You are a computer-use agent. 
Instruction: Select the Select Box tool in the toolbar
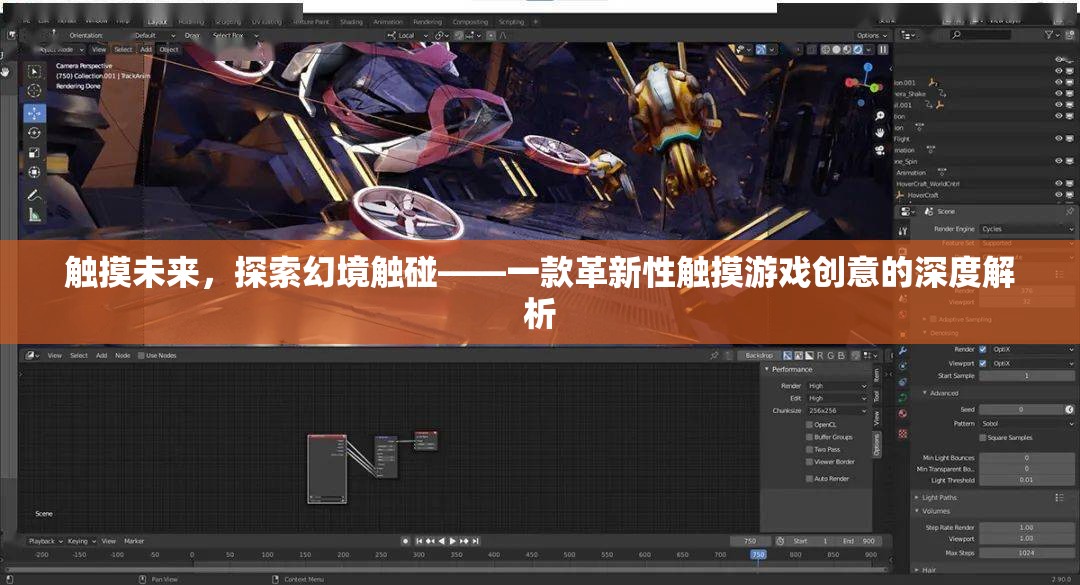pyautogui.click(x=34, y=72)
